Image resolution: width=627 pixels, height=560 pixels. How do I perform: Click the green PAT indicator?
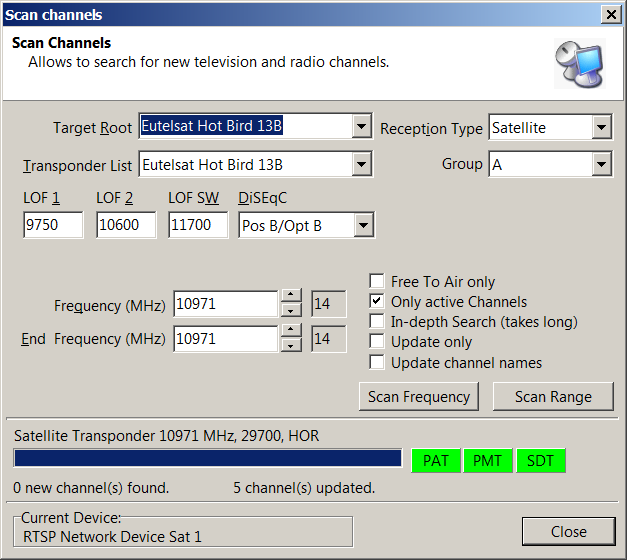pos(436,460)
